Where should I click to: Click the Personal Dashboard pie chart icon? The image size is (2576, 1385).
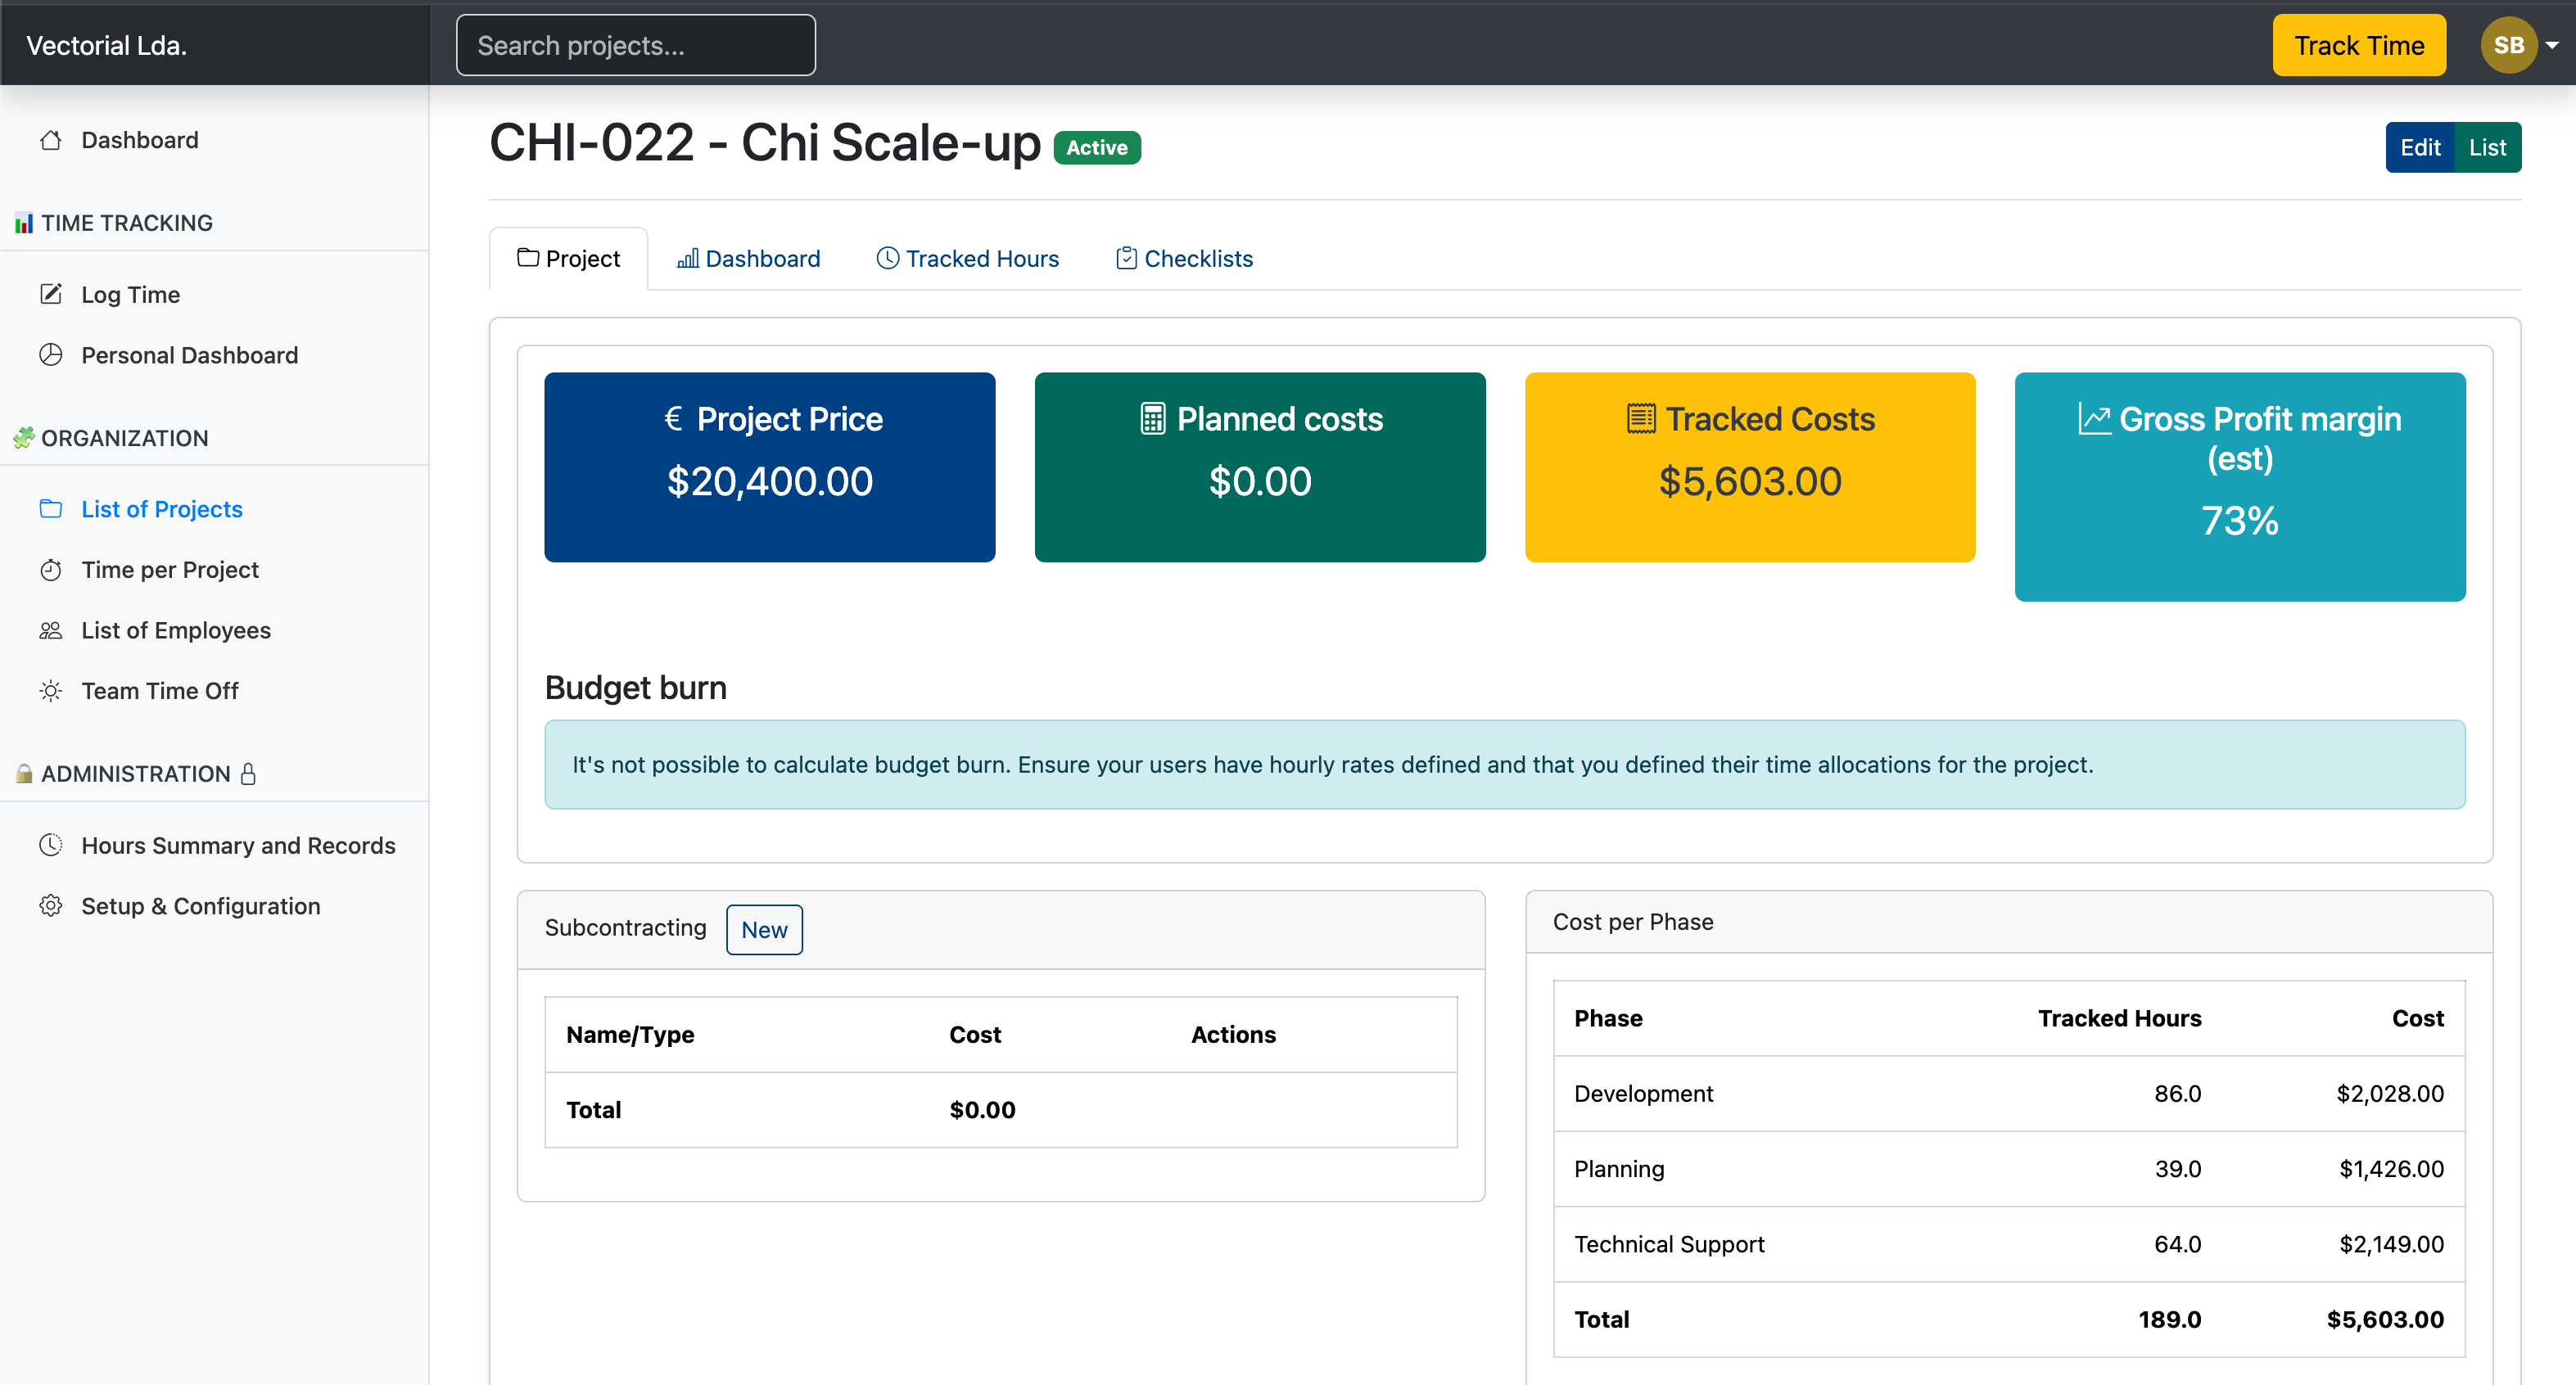point(51,355)
